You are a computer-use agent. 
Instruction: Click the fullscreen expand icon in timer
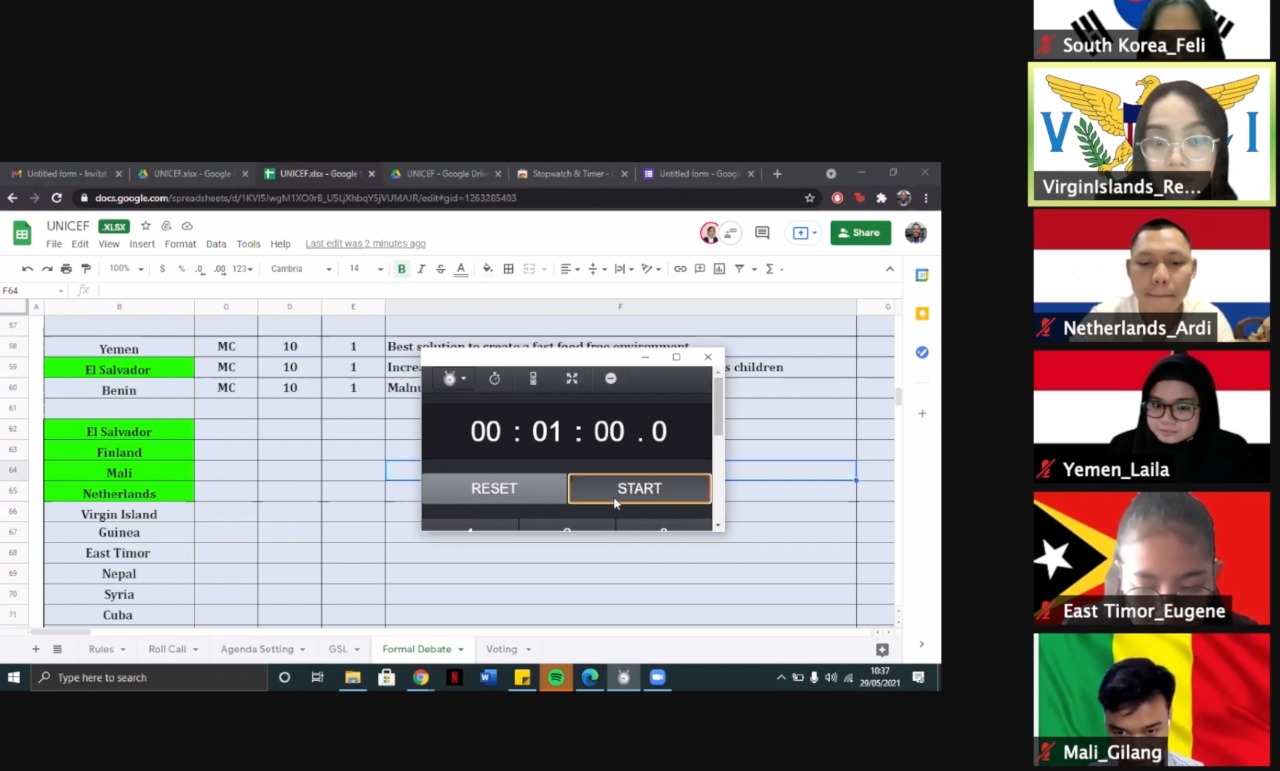[572, 379]
